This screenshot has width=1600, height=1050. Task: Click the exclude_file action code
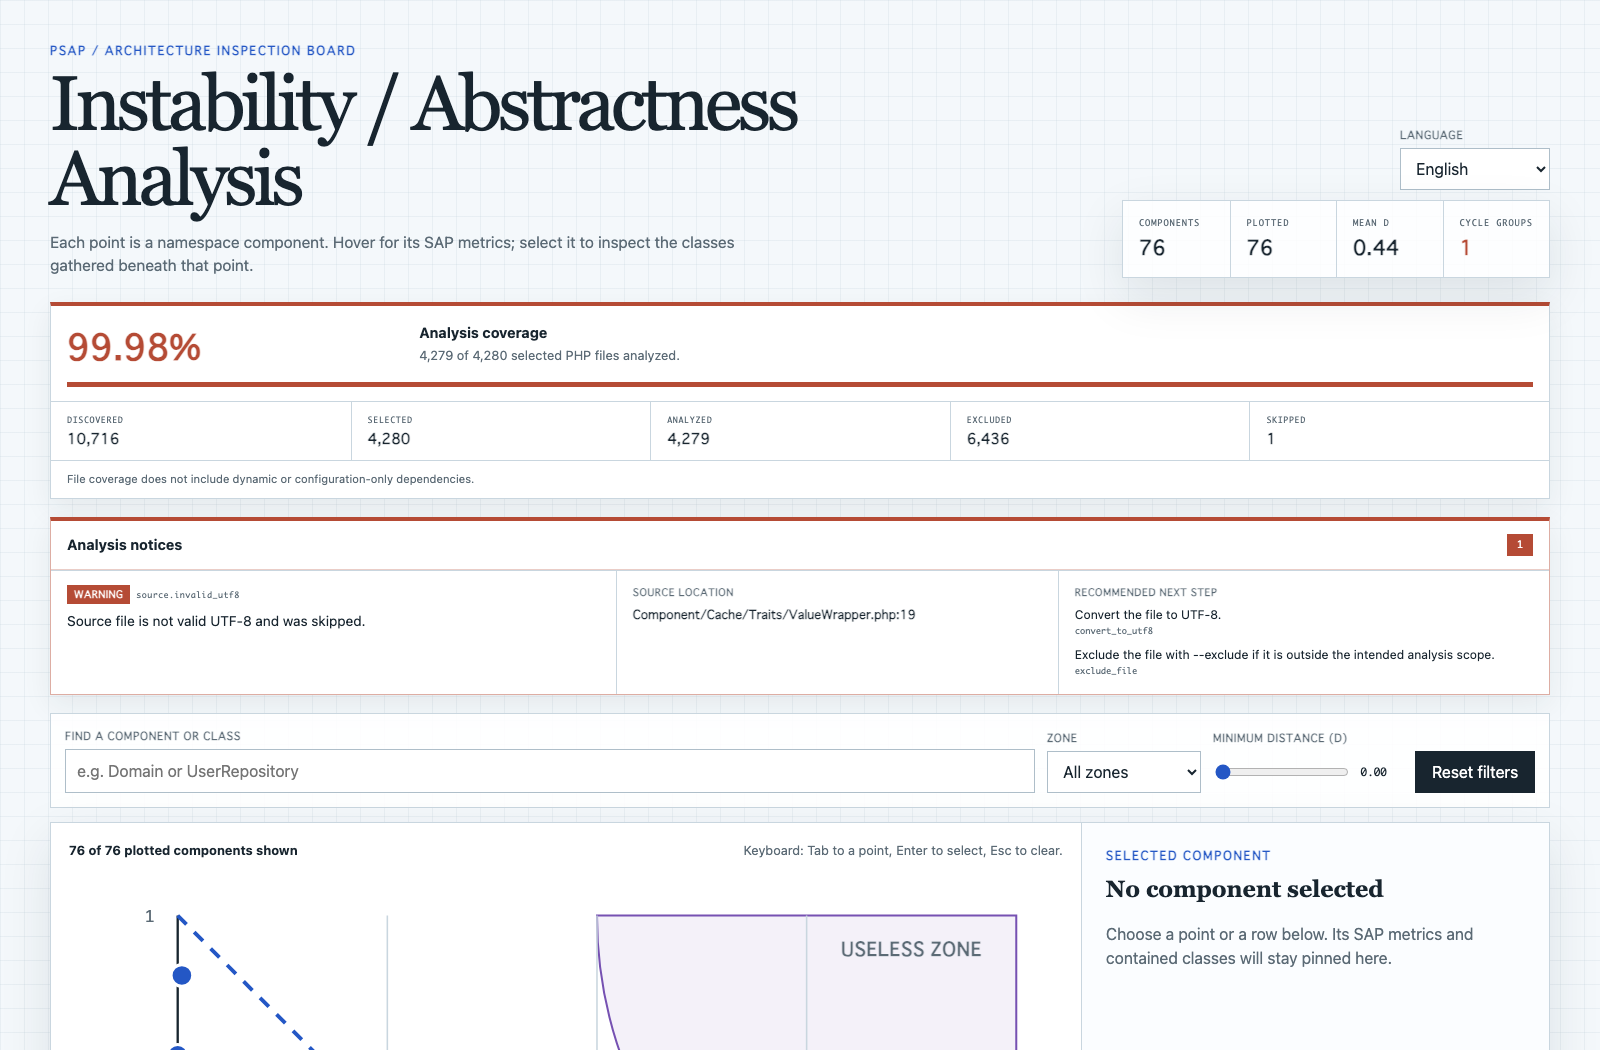point(1106,671)
